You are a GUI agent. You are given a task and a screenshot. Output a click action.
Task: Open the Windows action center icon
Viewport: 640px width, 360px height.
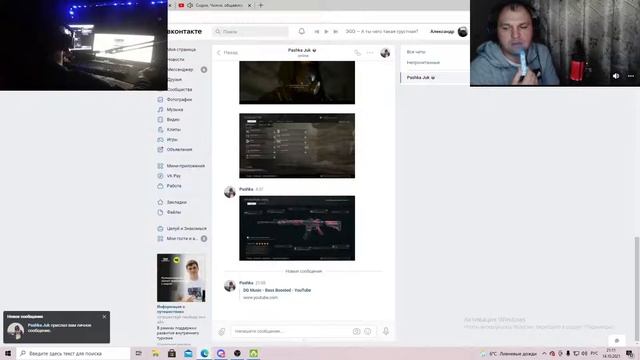click(x=630, y=353)
